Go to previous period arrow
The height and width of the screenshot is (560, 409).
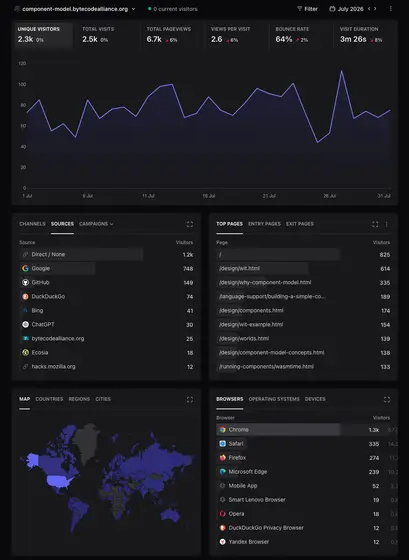tap(369, 9)
